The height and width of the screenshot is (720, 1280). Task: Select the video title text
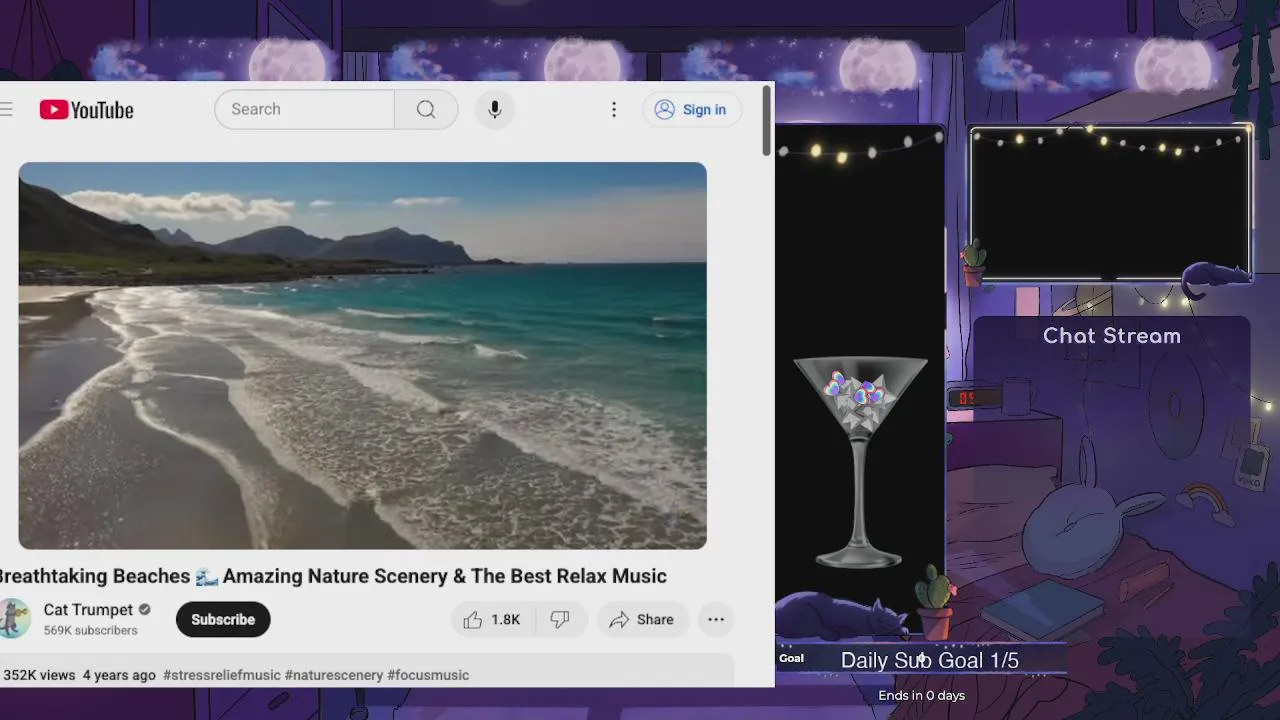[332, 576]
